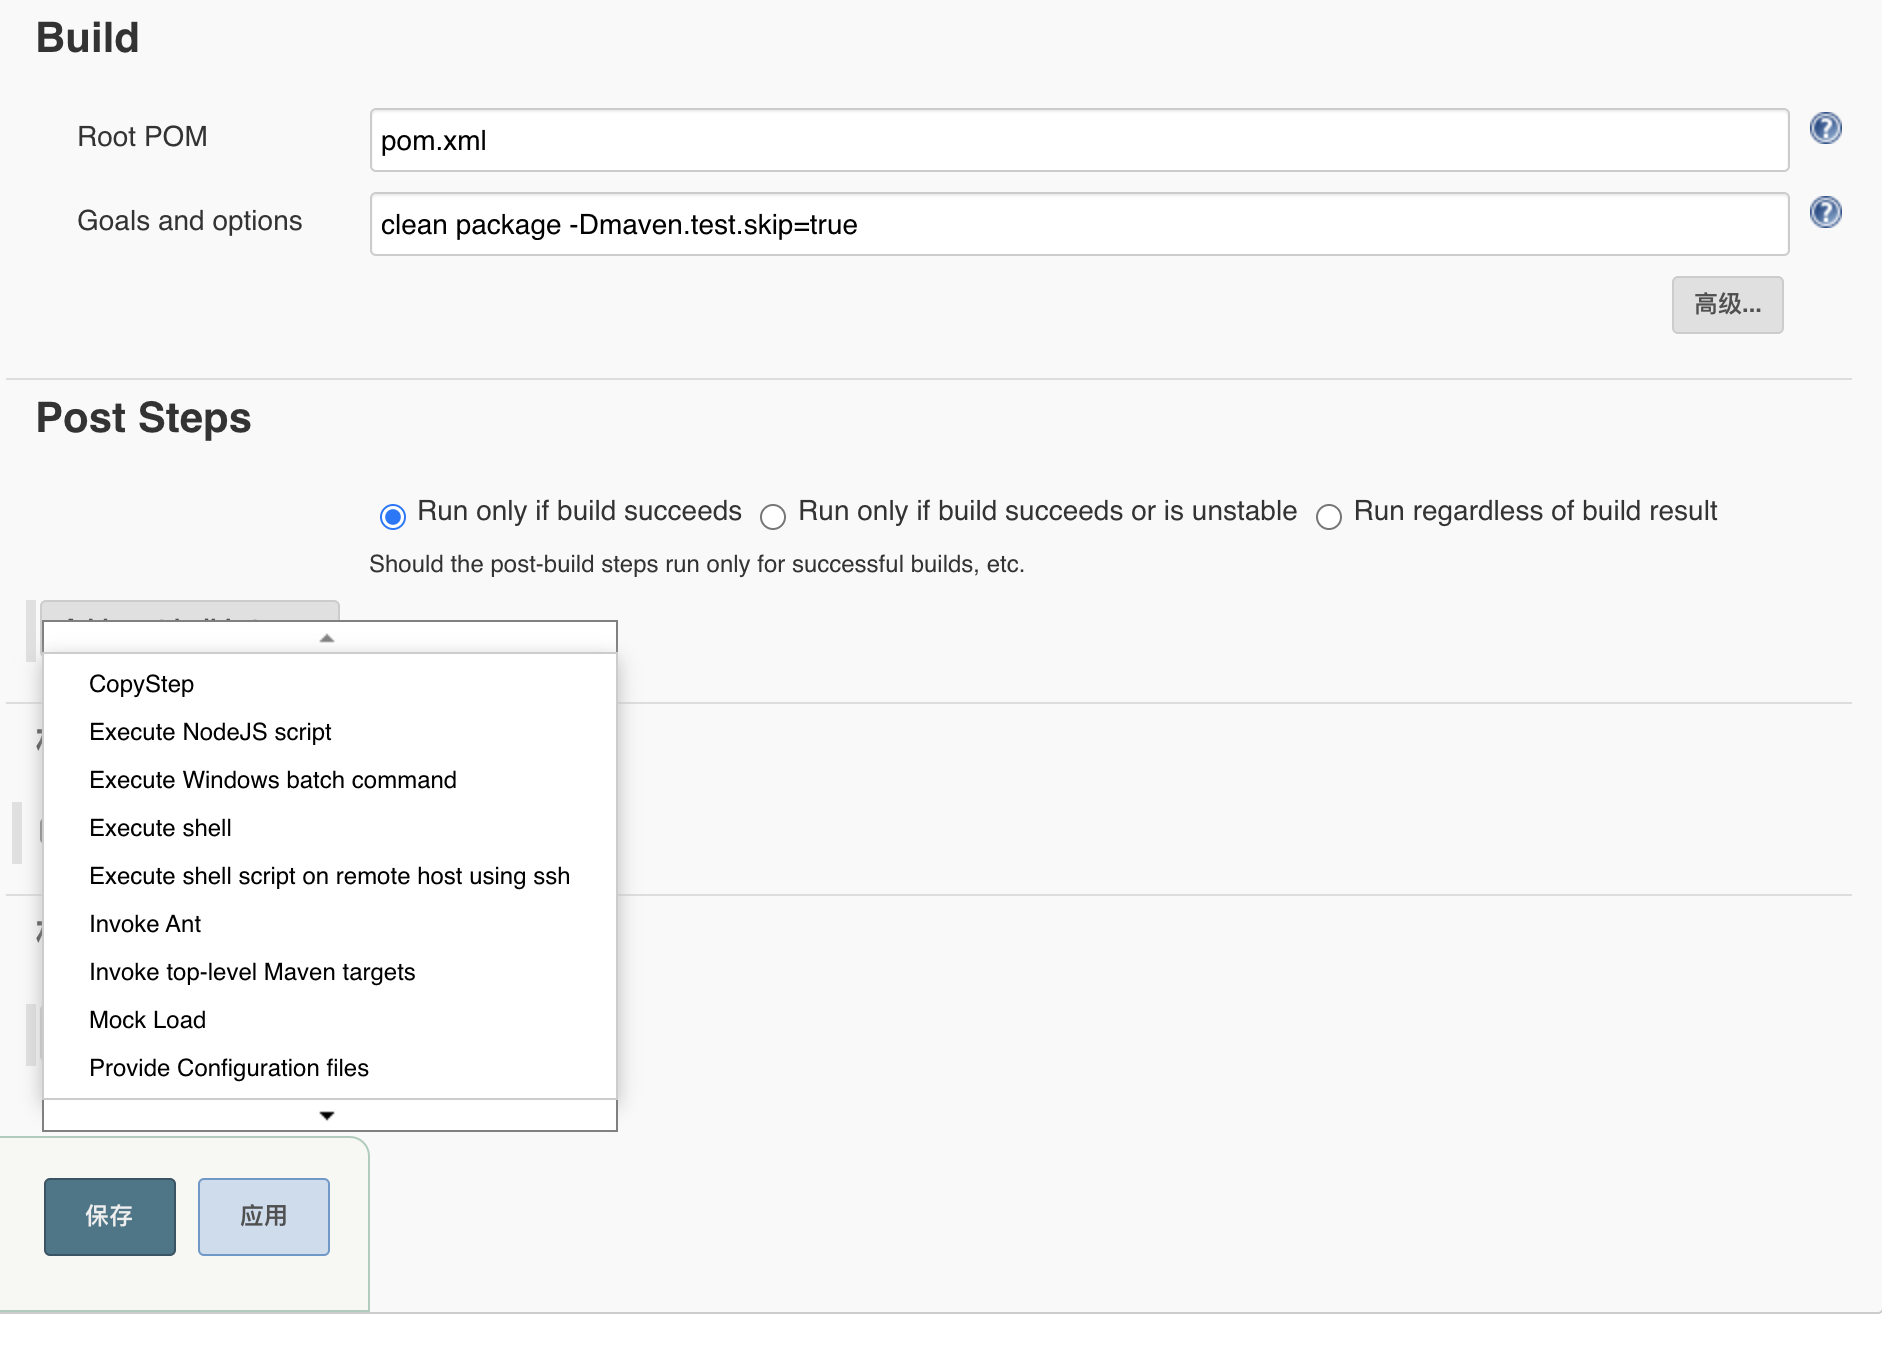This screenshot has width=1882, height=1352.
Task: Click the 保存 save button
Action: (110, 1216)
